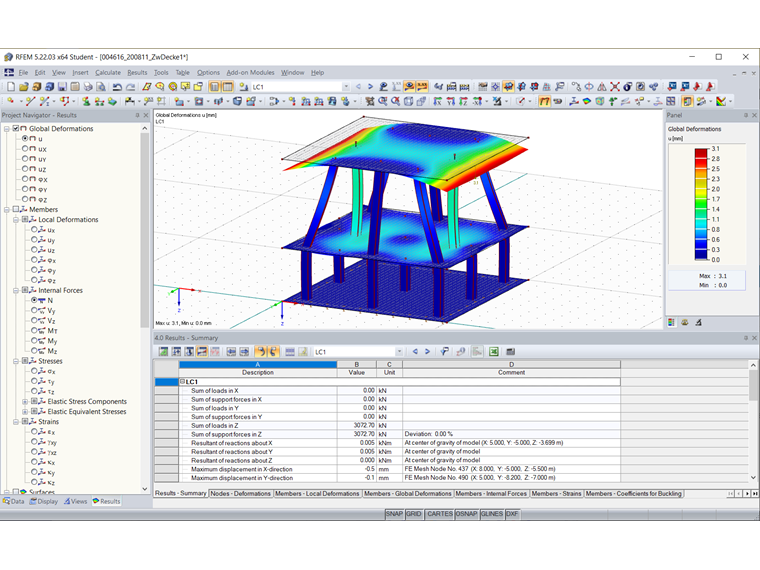
Task: Select the uy global deformation radio button
Action: point(25,159)
